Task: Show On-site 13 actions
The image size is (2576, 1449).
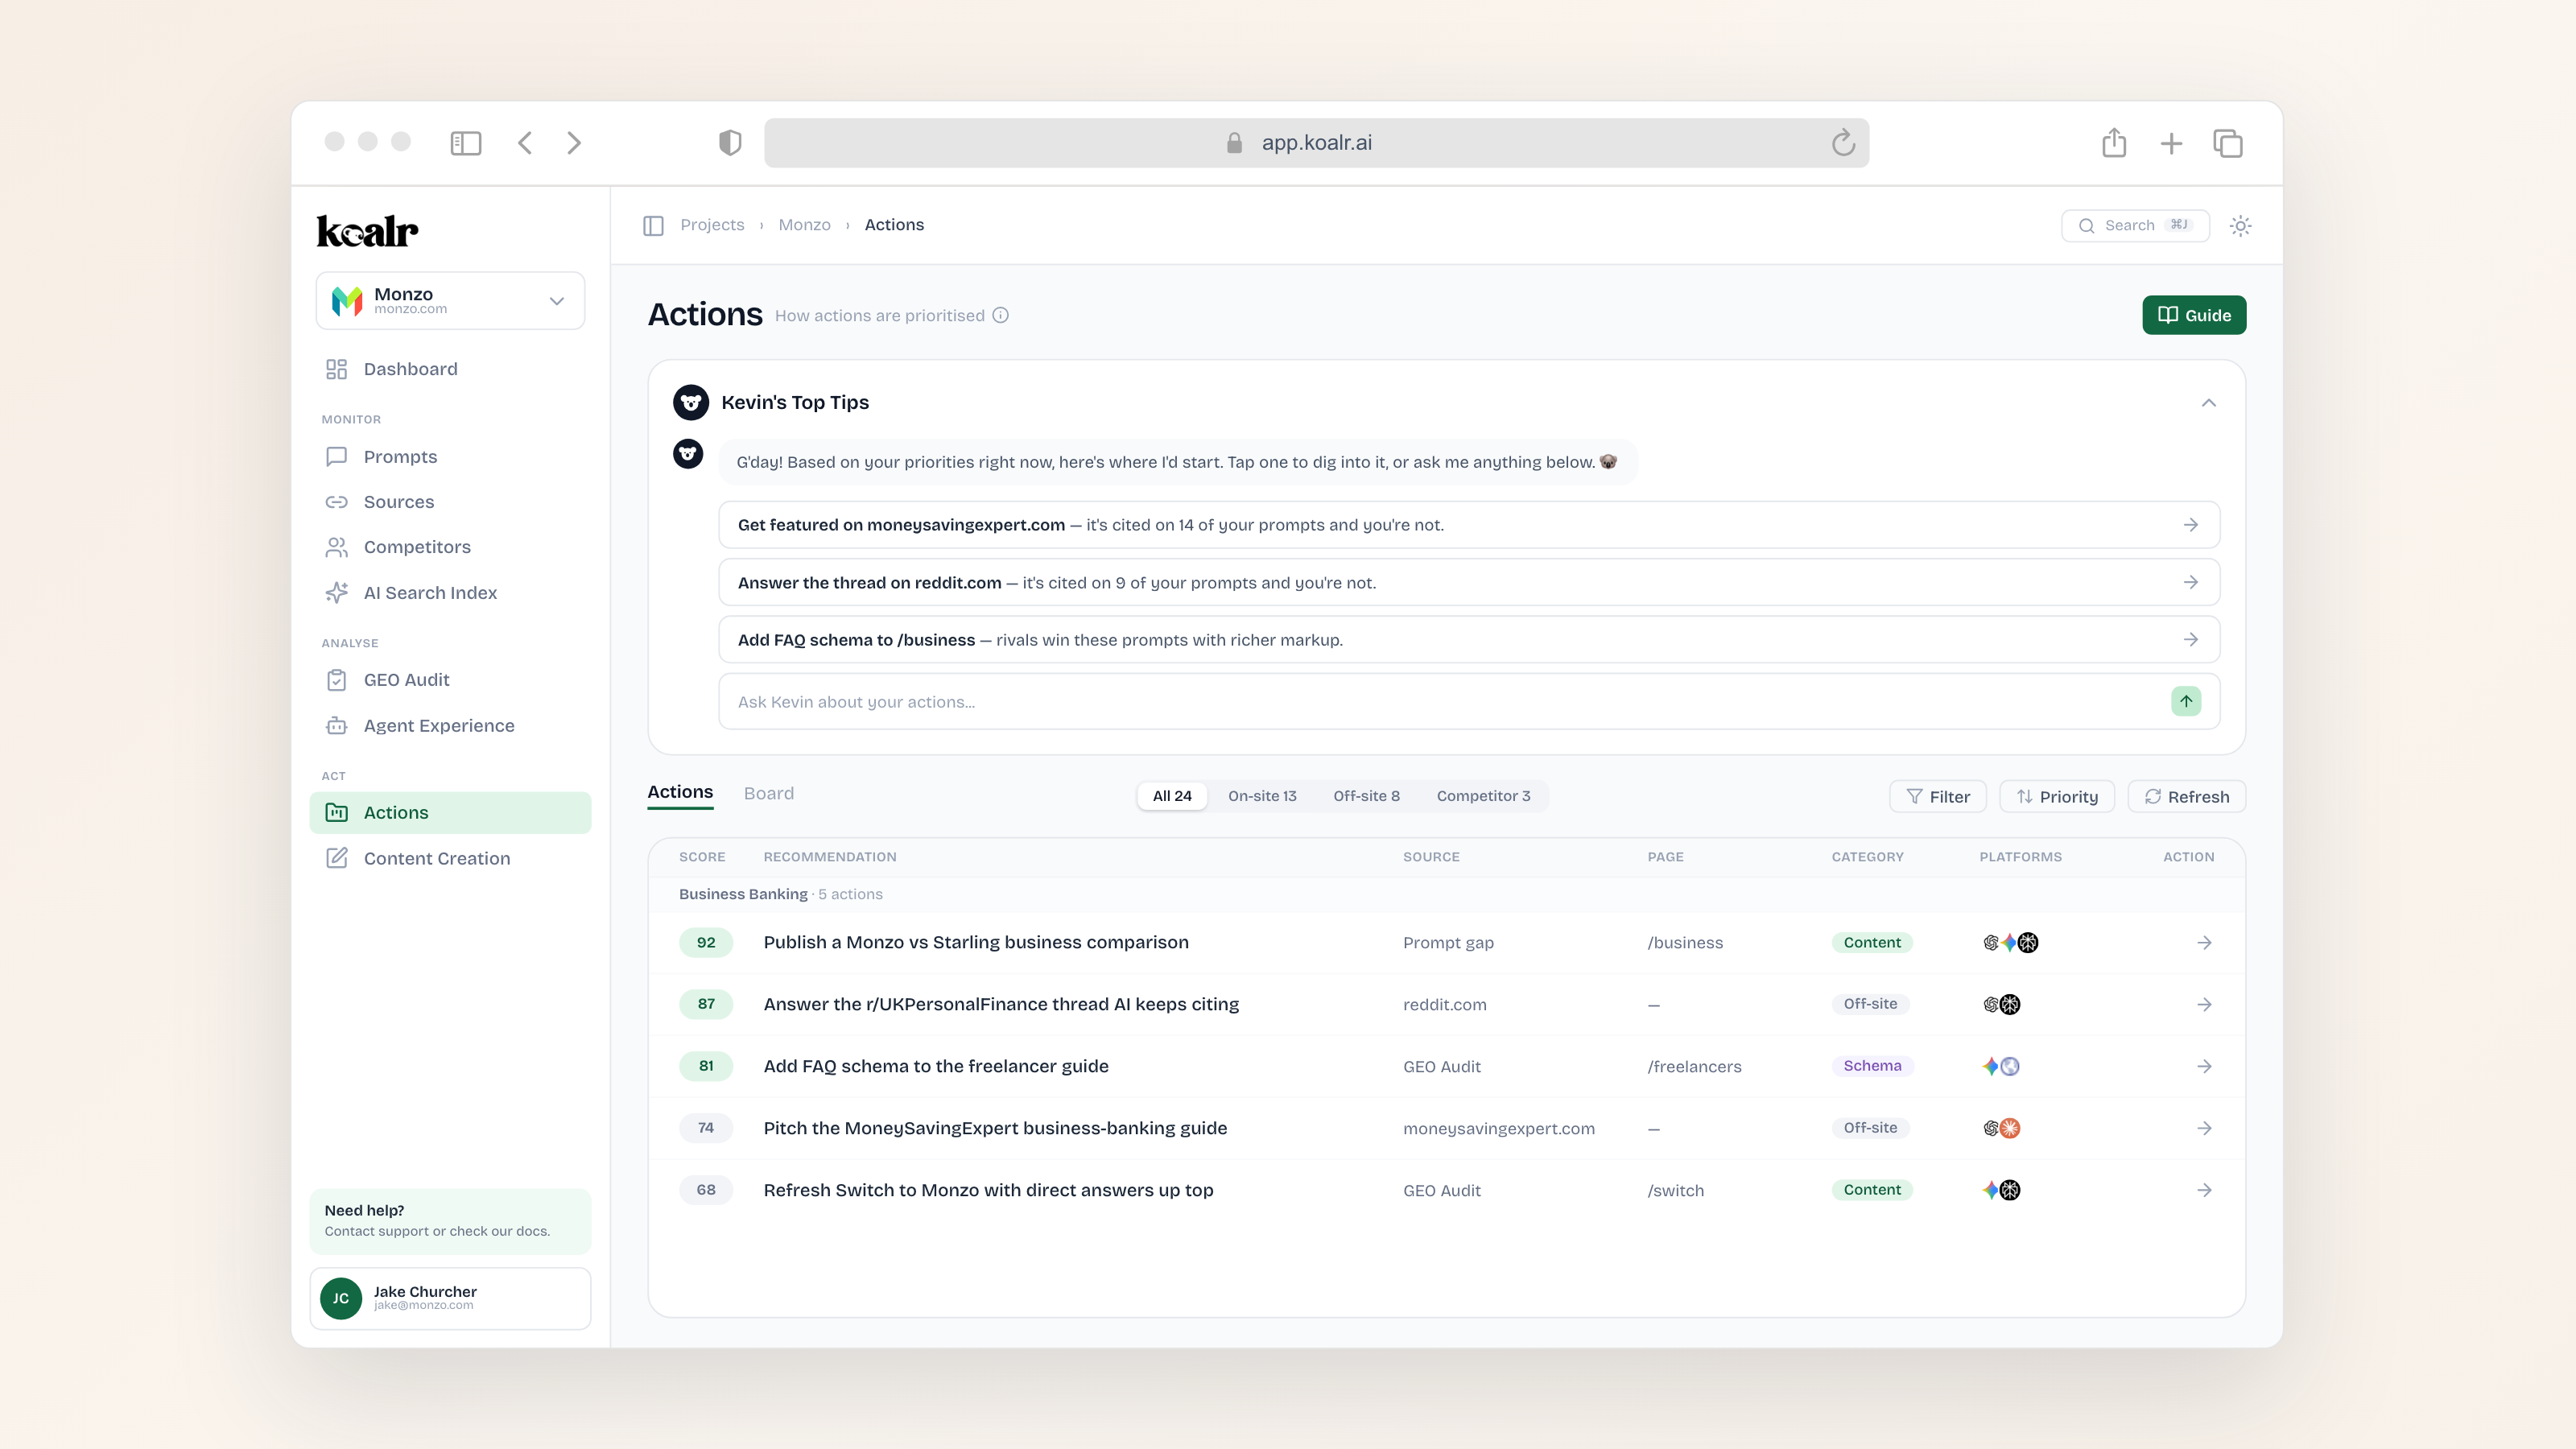Action: pyautogui.click(x=1262, y=796)
